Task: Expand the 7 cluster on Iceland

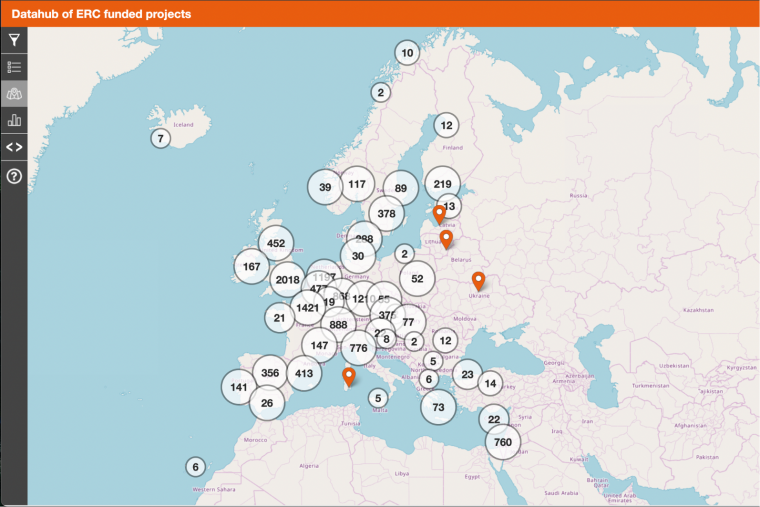Action: coord(160,139)
